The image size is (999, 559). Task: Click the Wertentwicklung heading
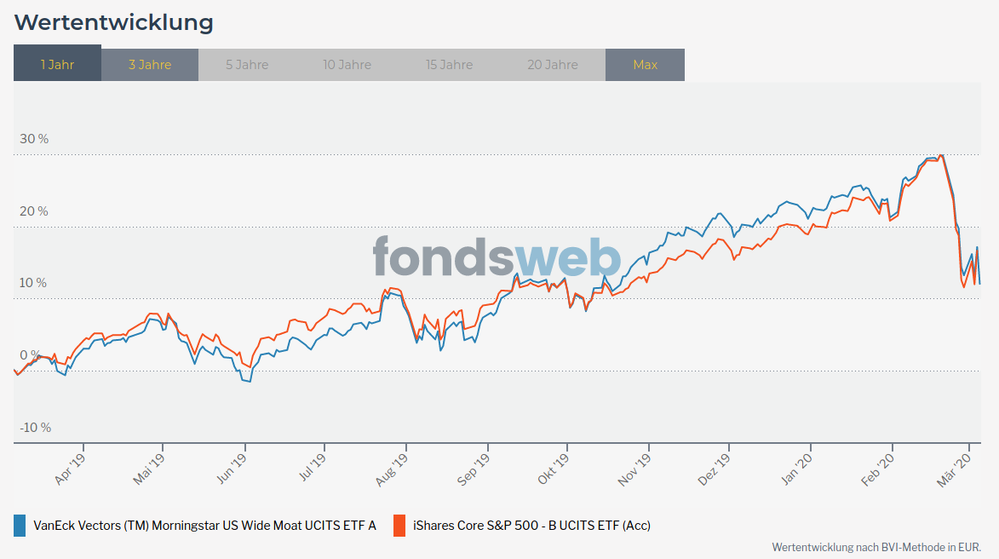(x=114, y=21)
